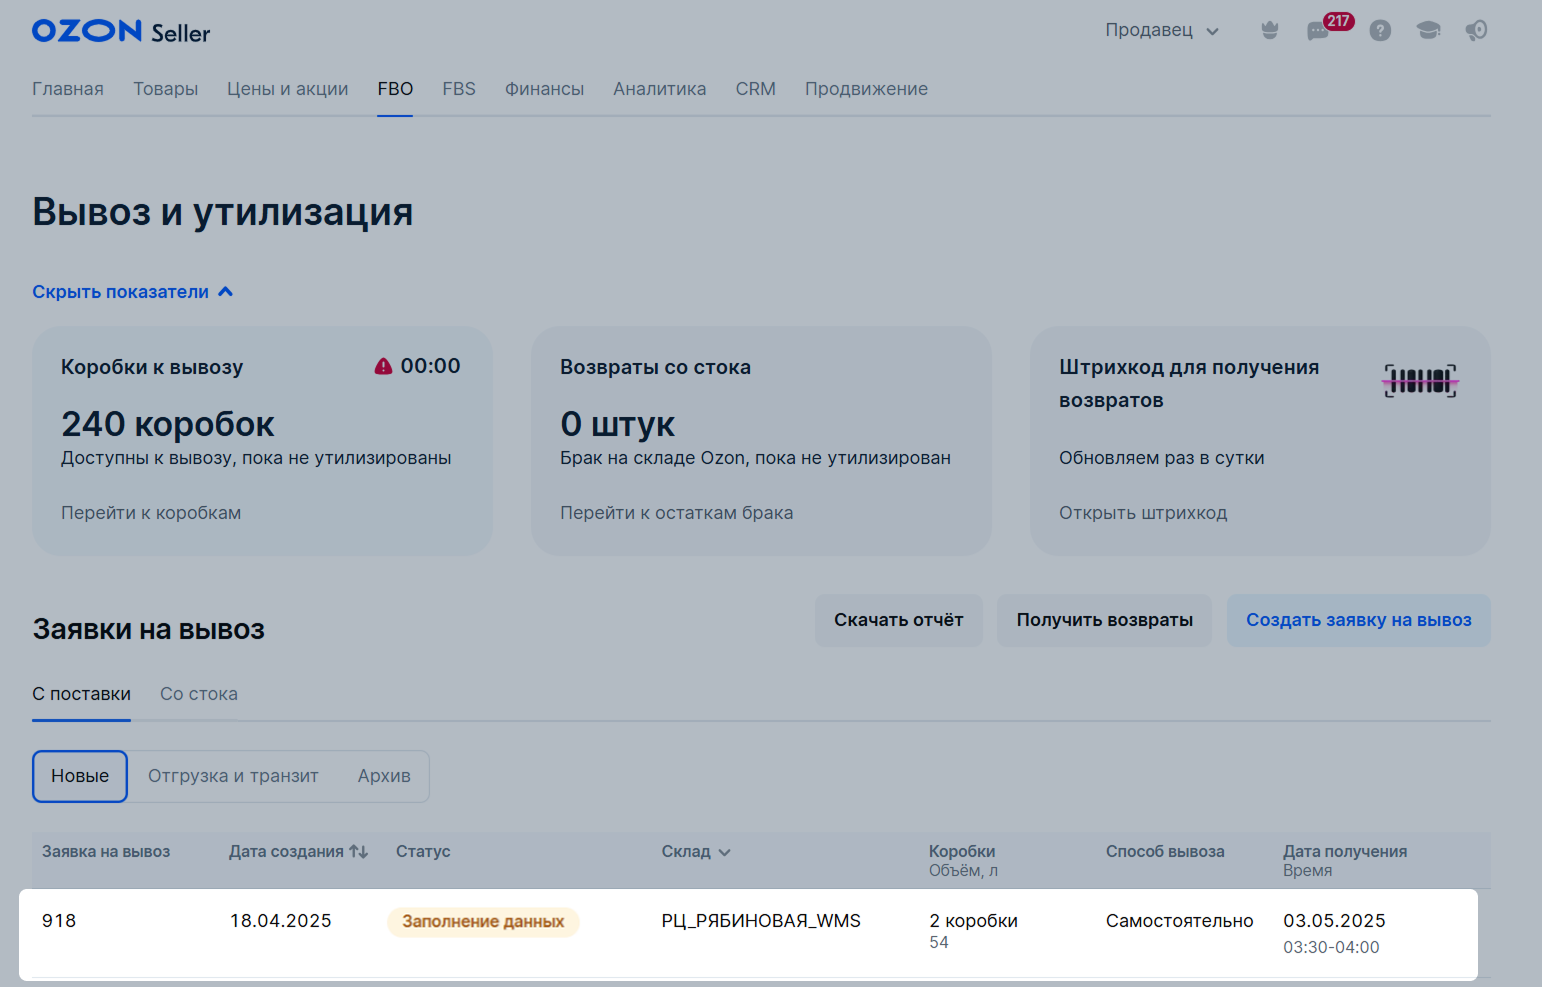This screenshot has height=987, width=1542.
Task: Click the Заявка на вывоз column header
Action: pyautogui.click(x=106, y=852)
